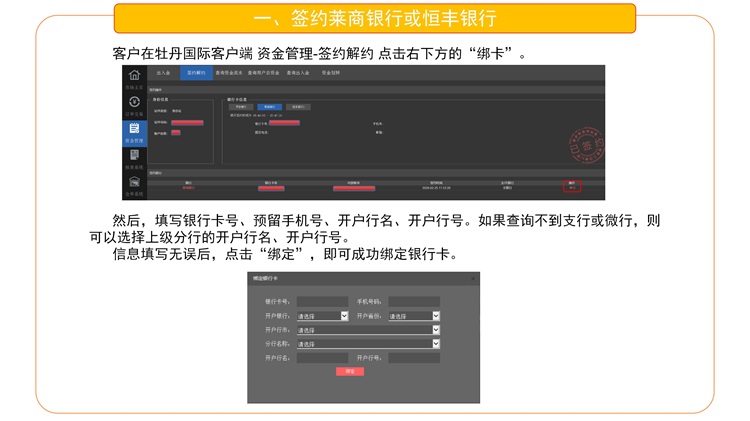The image size is (750, 421).
Task: Click the 银行卡号 input field
Action: pyautogui.click(x=322, y=301)
